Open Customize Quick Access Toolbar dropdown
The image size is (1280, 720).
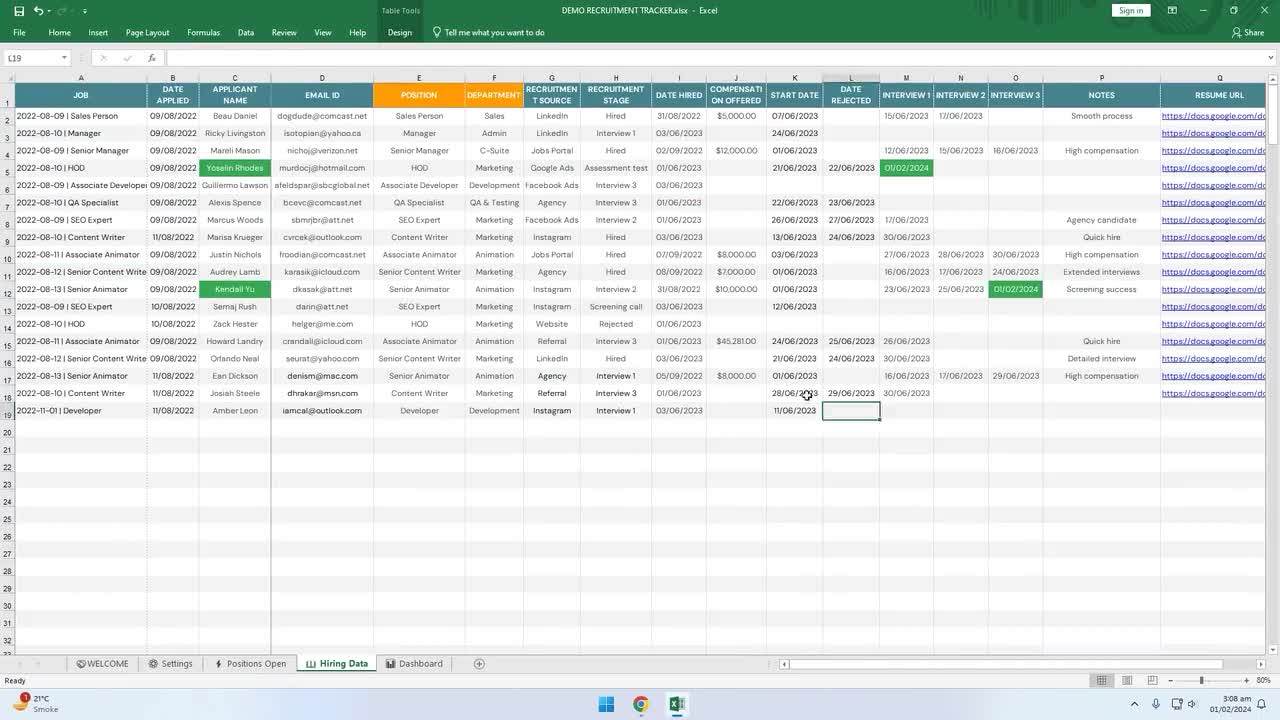(x=84, y=11)
